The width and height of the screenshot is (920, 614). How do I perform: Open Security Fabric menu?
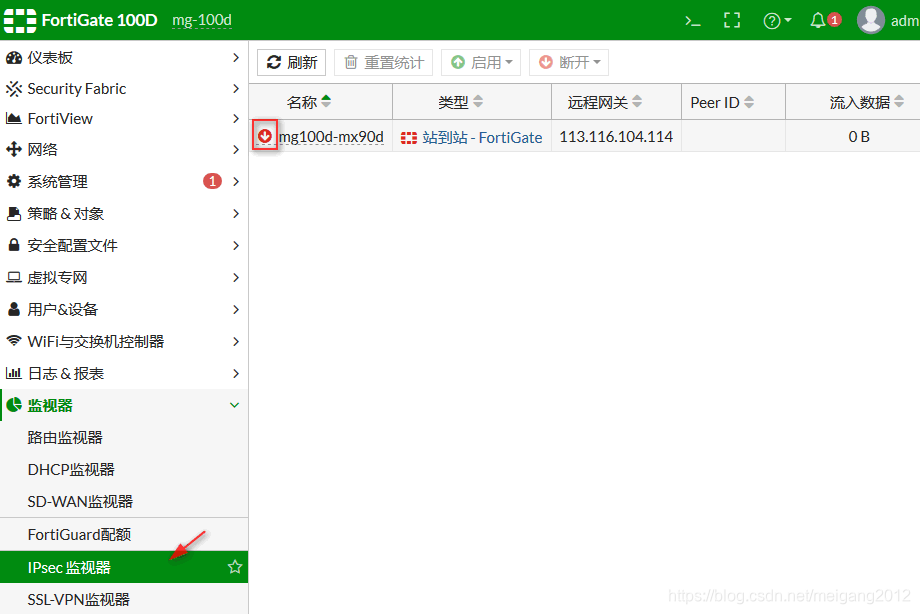tap(124, 89)
